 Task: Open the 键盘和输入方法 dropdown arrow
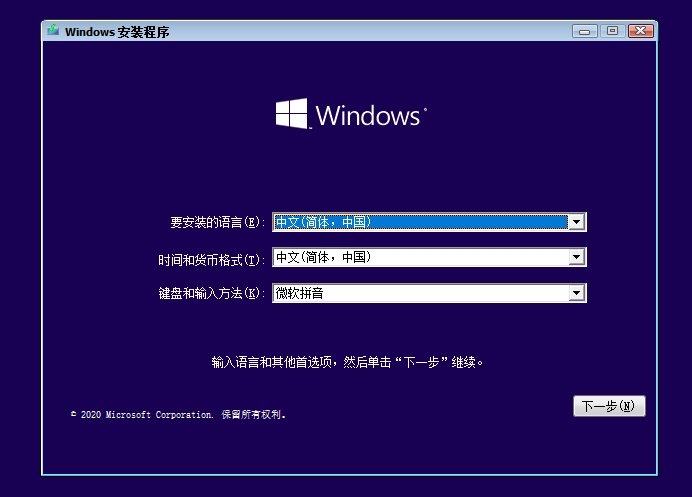(x=576, y=293)
